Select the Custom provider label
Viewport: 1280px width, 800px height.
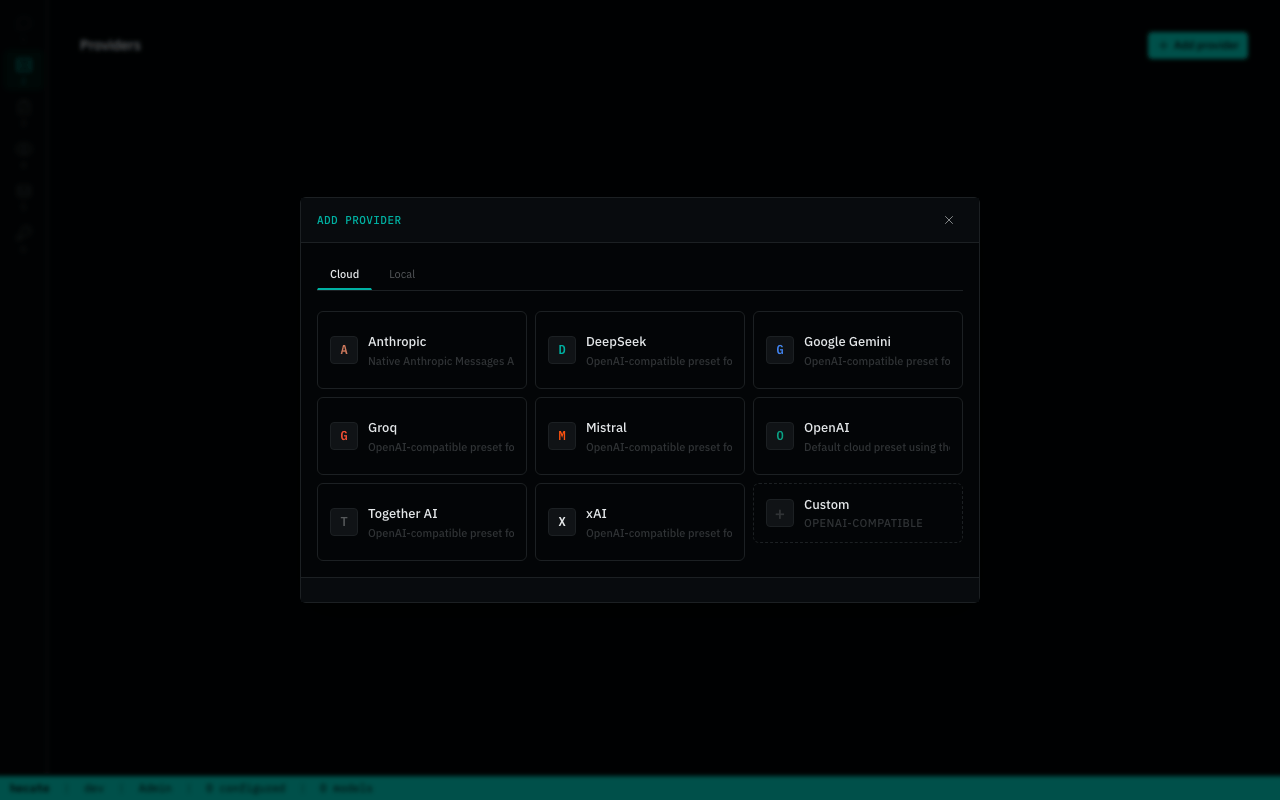tap(826, 505)
